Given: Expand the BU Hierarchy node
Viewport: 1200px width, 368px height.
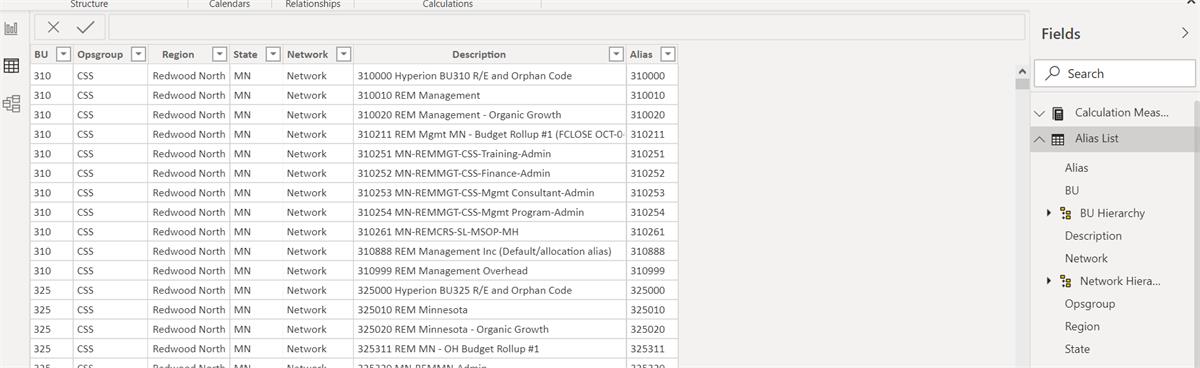Looking at the screenshot, I should tap(1049, 213).
